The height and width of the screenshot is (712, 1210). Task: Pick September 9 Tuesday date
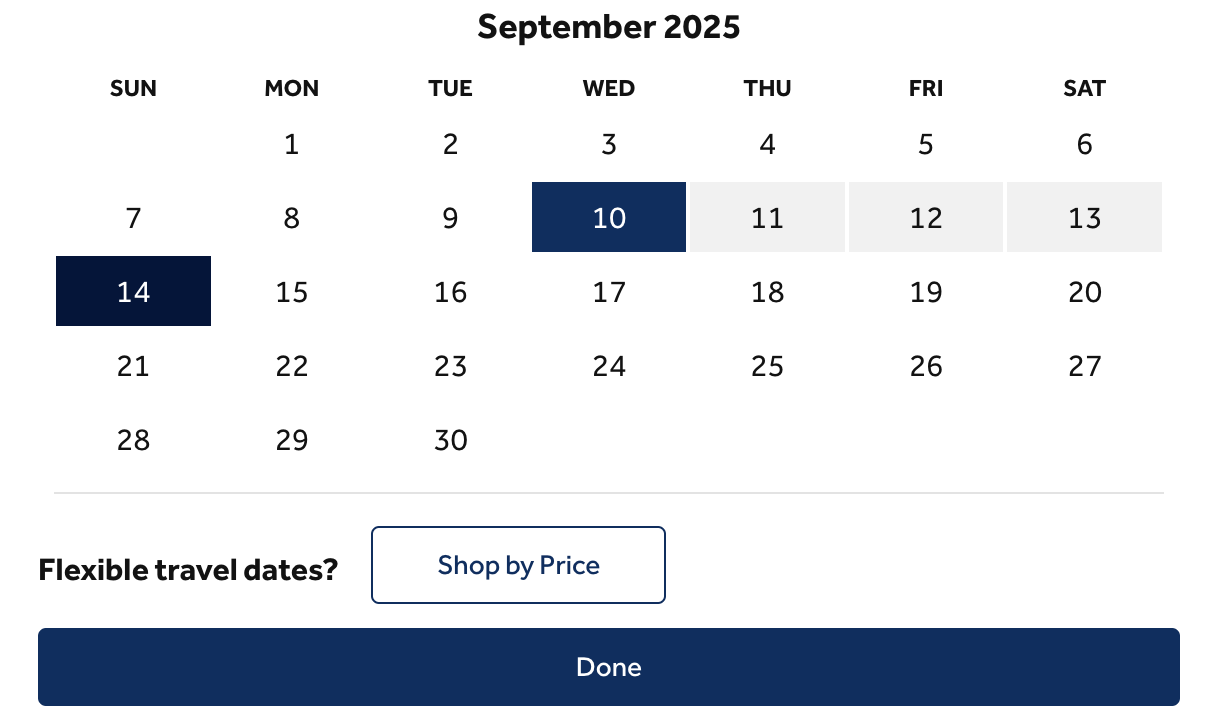(x=450, y=217)
